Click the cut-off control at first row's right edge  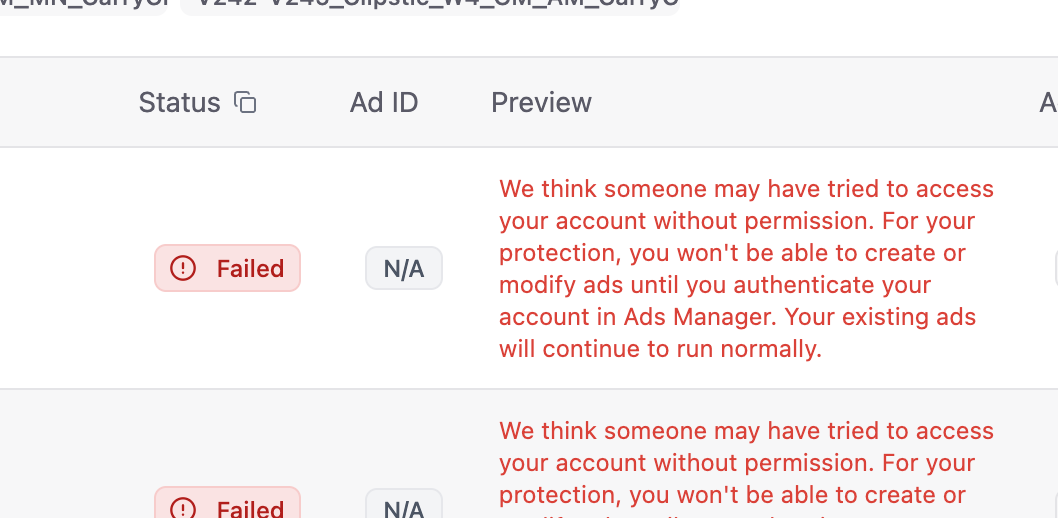[x=1055, y=268]
